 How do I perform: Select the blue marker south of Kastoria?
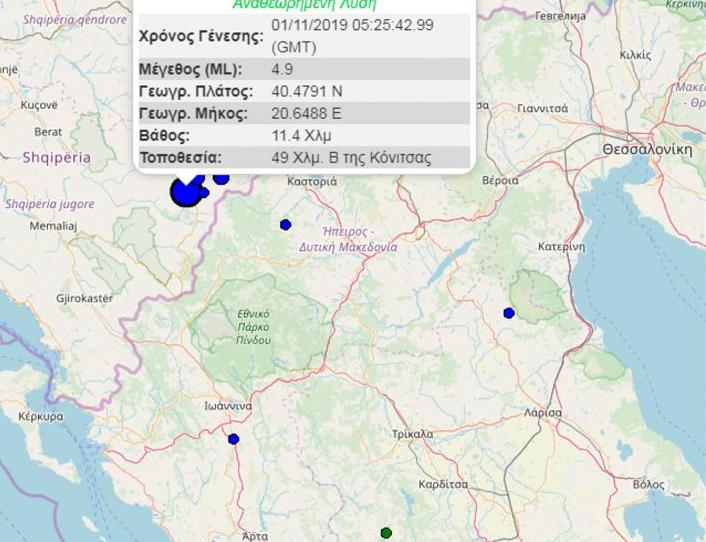pyautogui.click(x=286, y=224)
